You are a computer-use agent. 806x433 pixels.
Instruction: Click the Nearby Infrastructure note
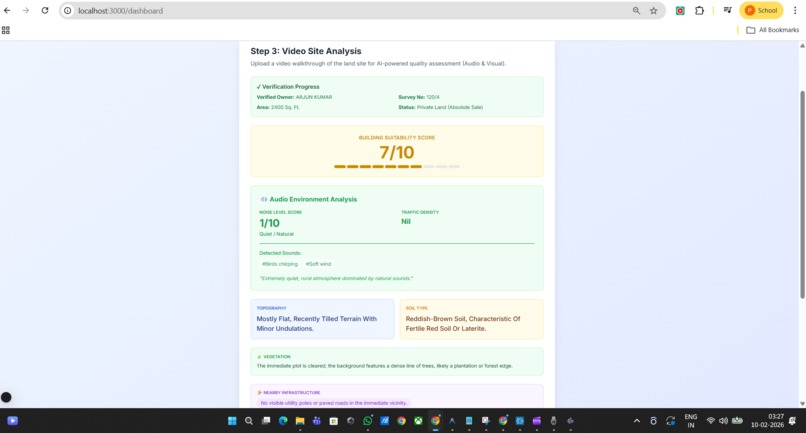point(334,403)
